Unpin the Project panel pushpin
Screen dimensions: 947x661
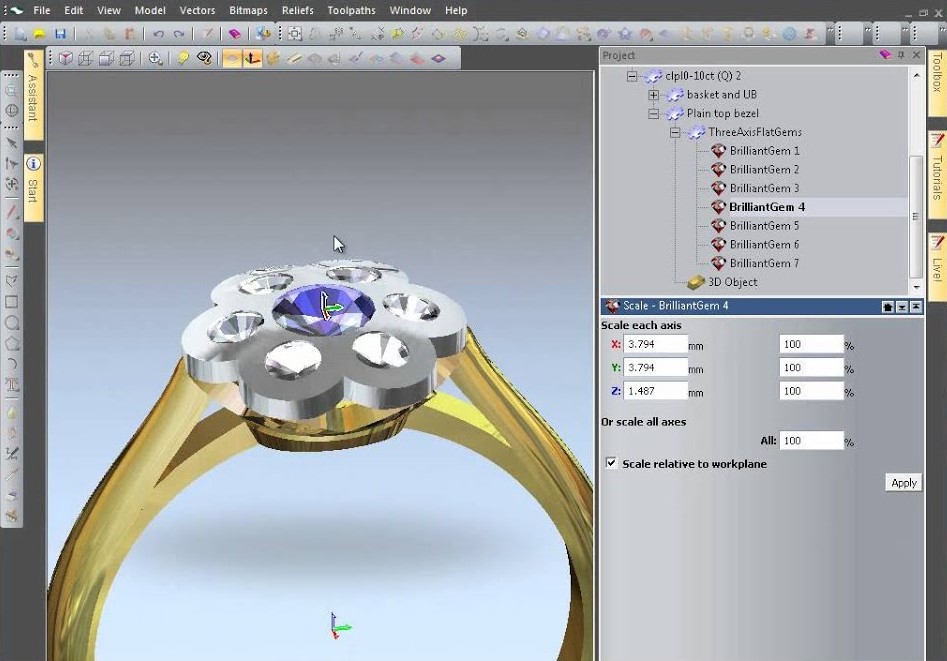point(899,54)
